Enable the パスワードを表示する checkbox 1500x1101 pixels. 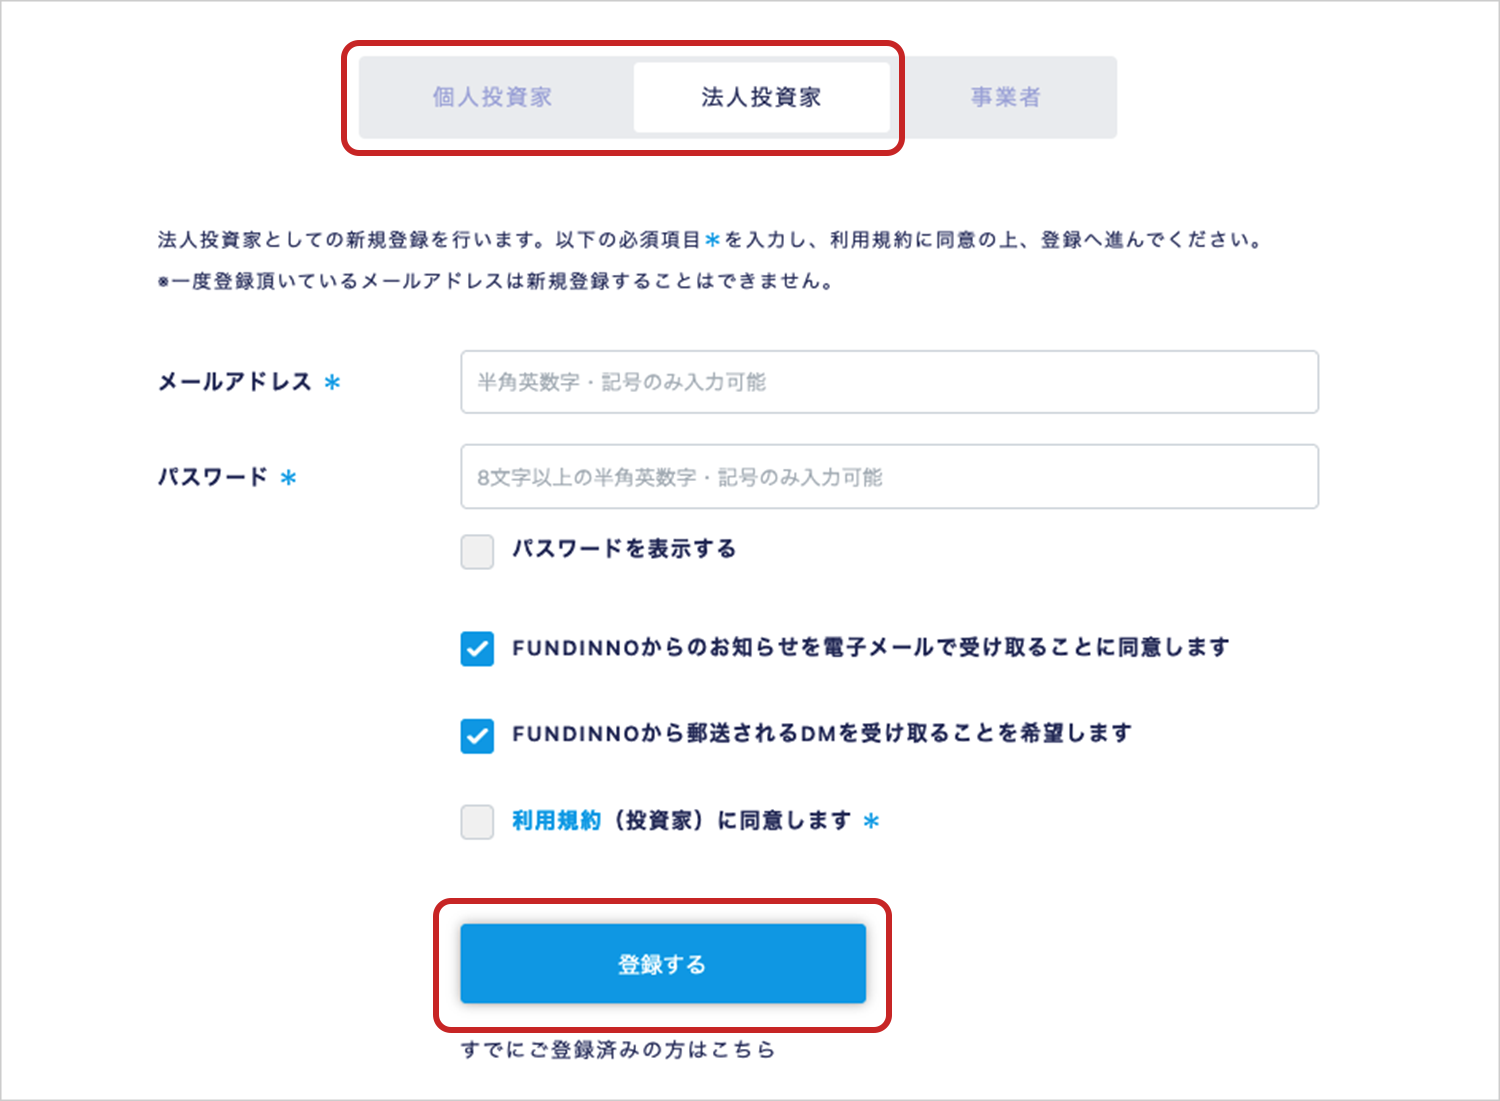477,551
